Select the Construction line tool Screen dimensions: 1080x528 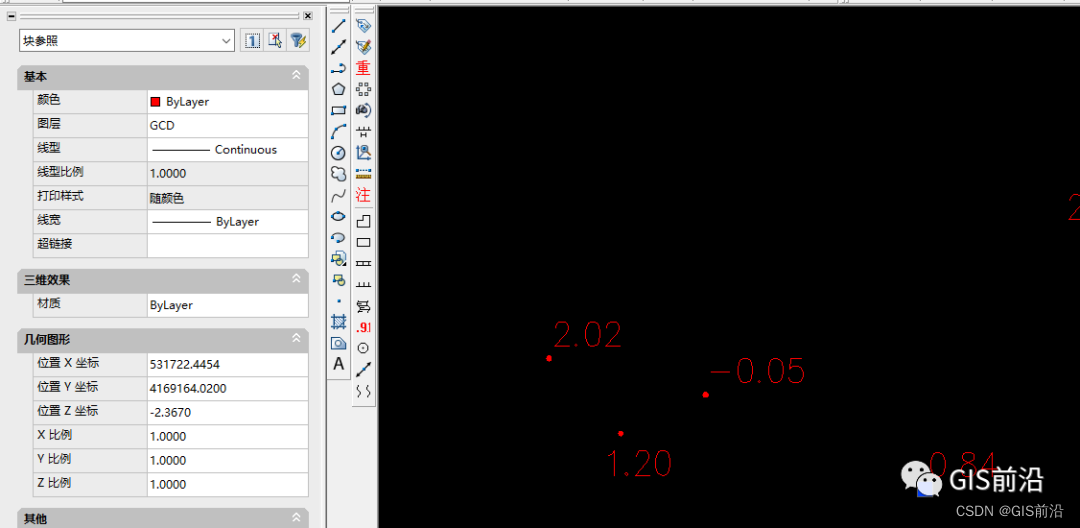338,47
